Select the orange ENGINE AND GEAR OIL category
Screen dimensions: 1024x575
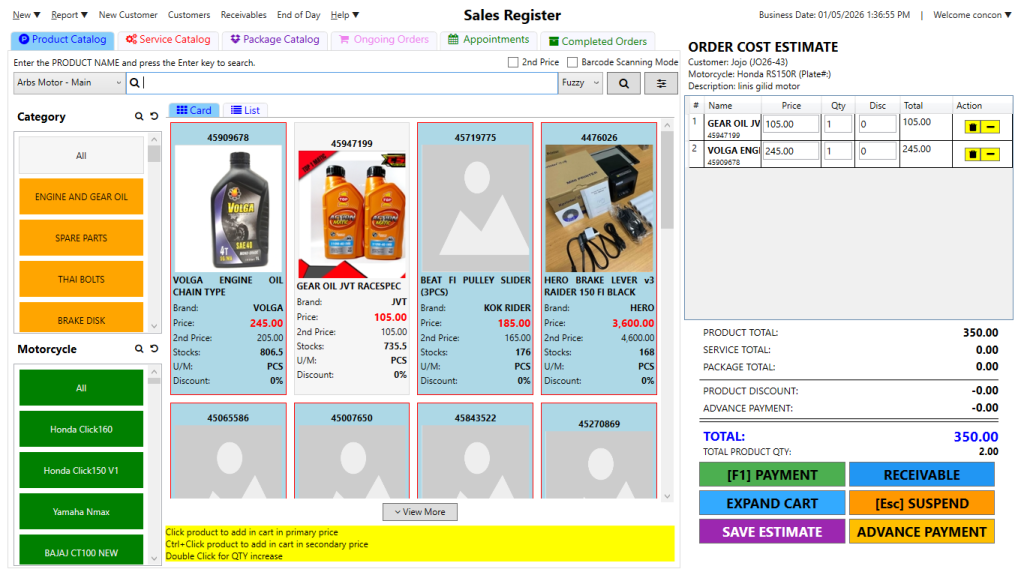(x=81, y=197)
